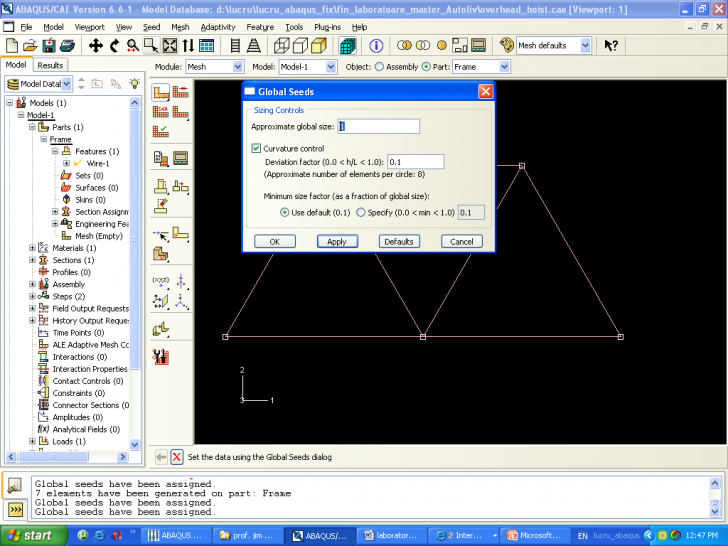
Task: Choose the Assembly object radio button
Action: point(379,67)
